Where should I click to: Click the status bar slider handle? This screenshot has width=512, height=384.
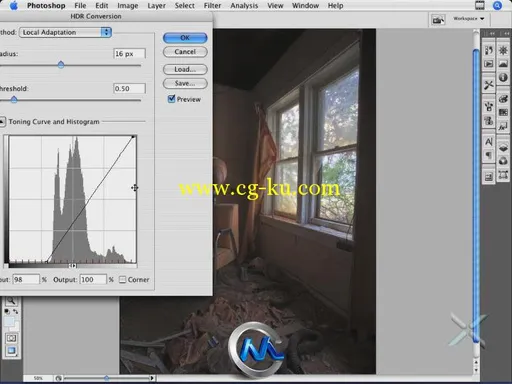pyautogui.click(x=106, y=378)
